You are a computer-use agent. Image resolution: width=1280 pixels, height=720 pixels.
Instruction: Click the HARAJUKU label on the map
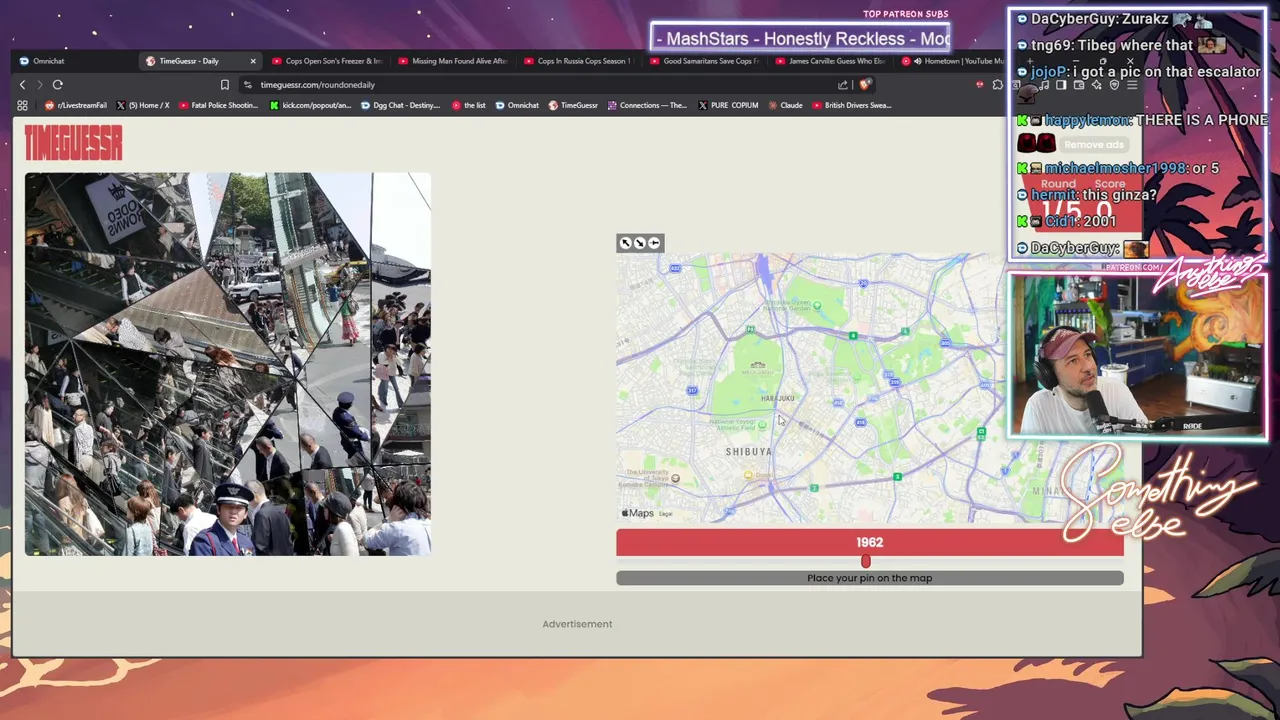point(778,398)
